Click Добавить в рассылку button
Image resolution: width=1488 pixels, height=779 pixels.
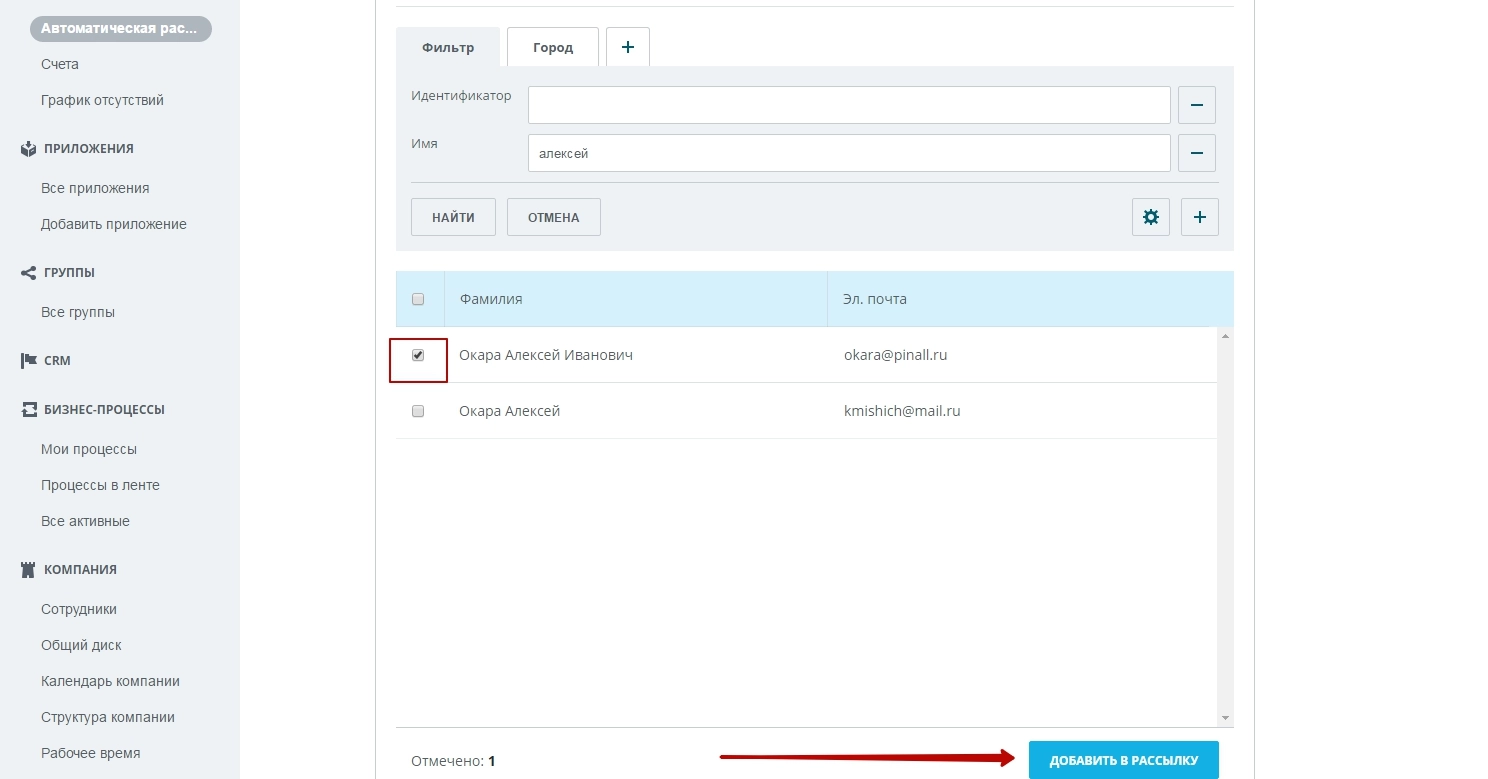[1123, 760]
